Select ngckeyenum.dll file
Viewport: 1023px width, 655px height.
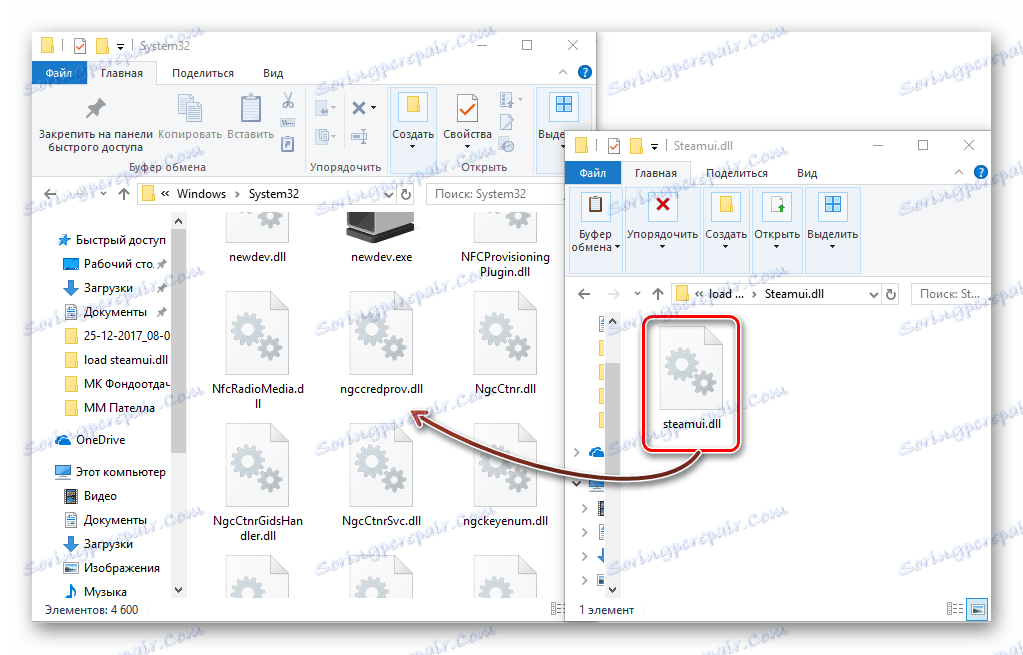pos(506,476)
